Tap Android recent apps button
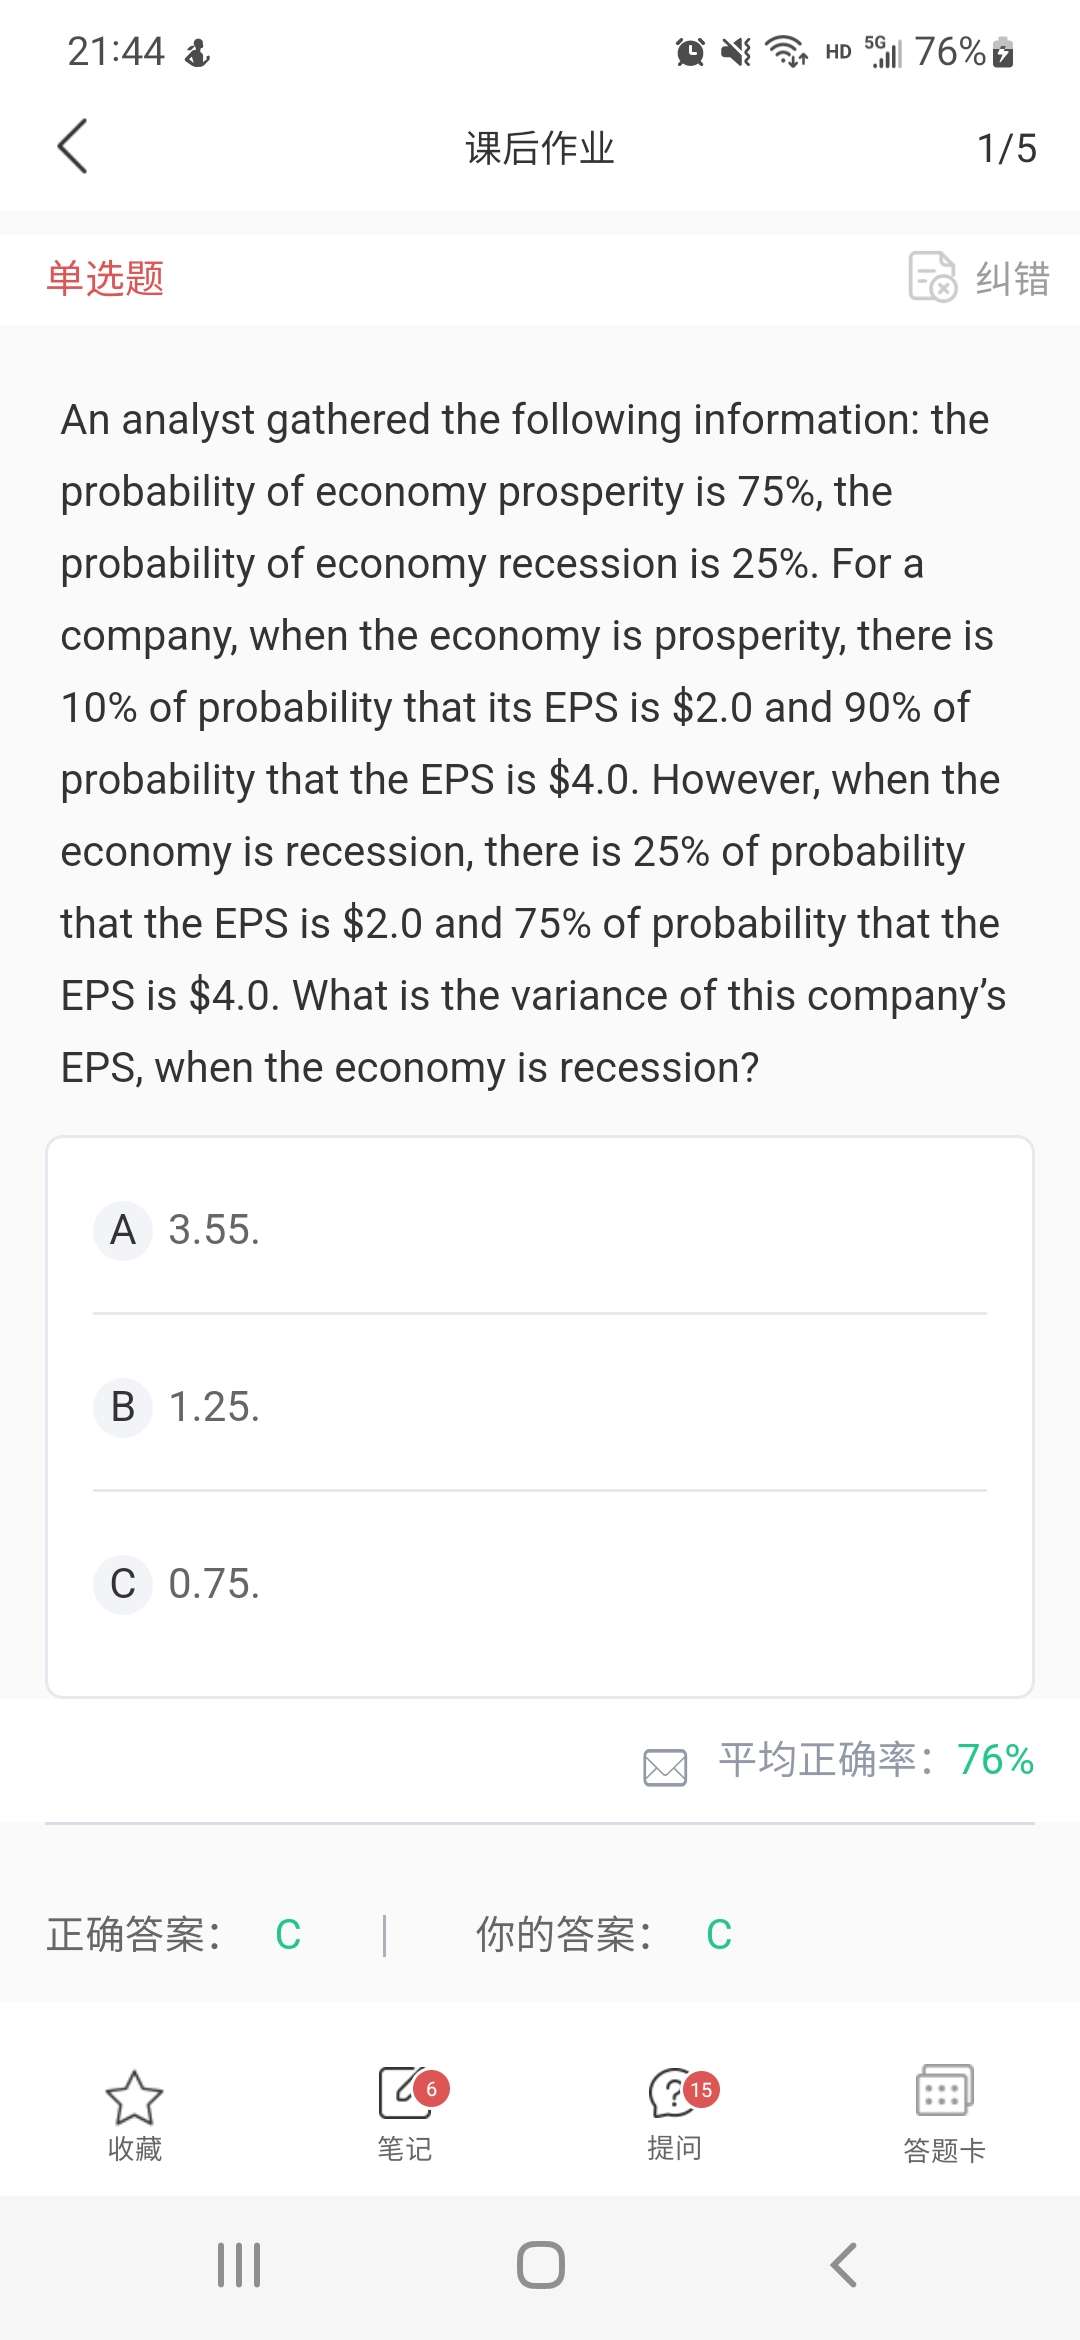Image resolution: width=1080 pixels, height=2340 pixels. 239,2265
